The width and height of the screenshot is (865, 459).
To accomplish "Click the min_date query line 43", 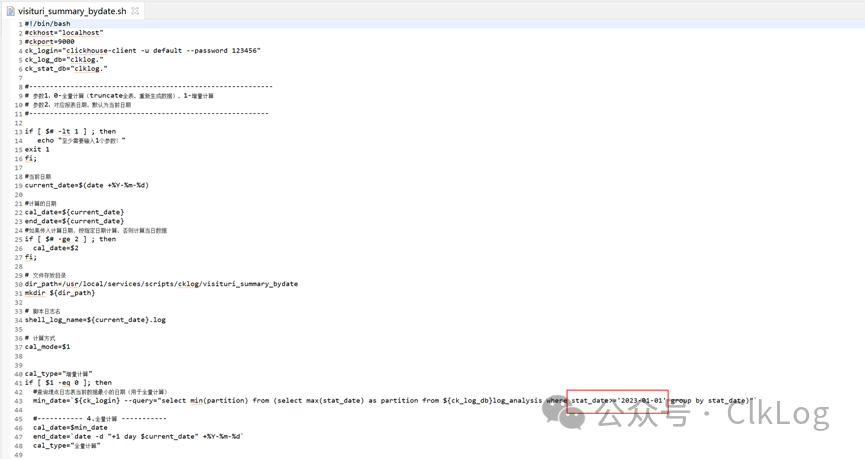I will pyautogui.click(x=395, y=401).
